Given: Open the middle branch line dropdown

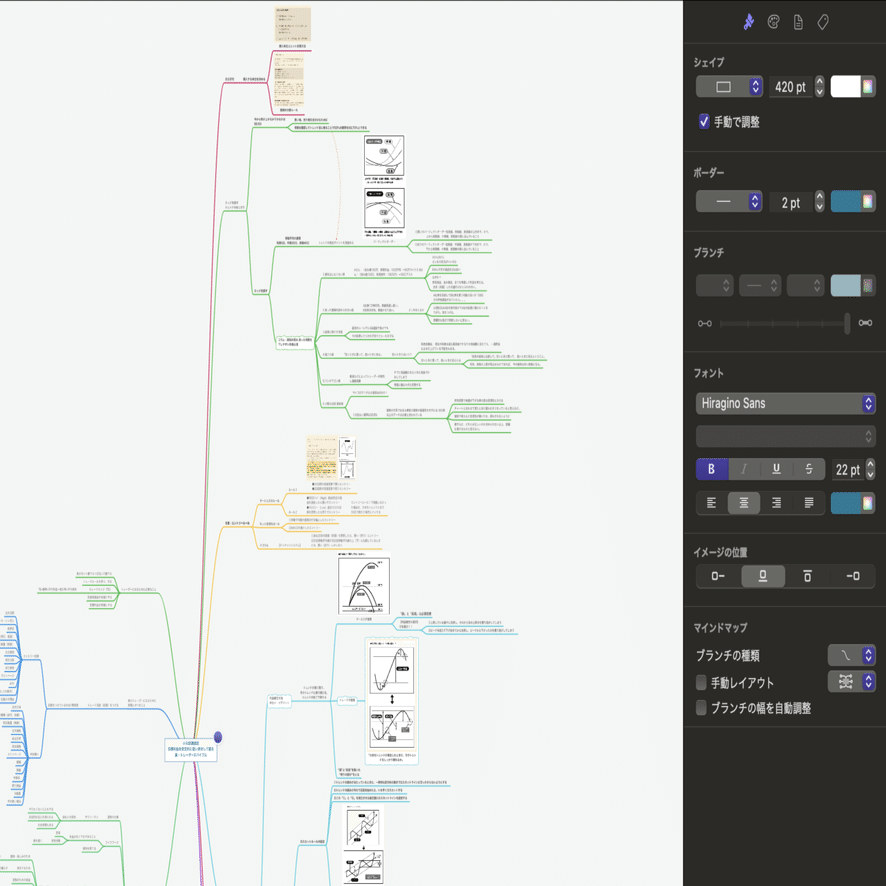Looking at the screenshot, I should [759, 285].
